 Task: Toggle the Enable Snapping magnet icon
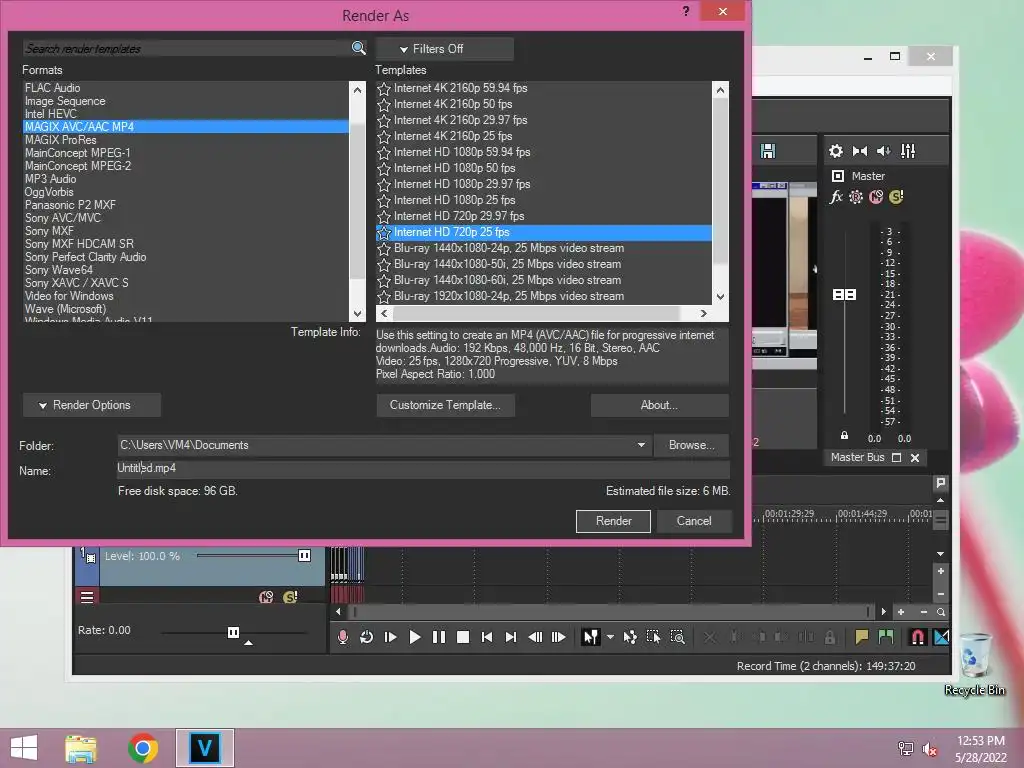[x=918, y=637]
